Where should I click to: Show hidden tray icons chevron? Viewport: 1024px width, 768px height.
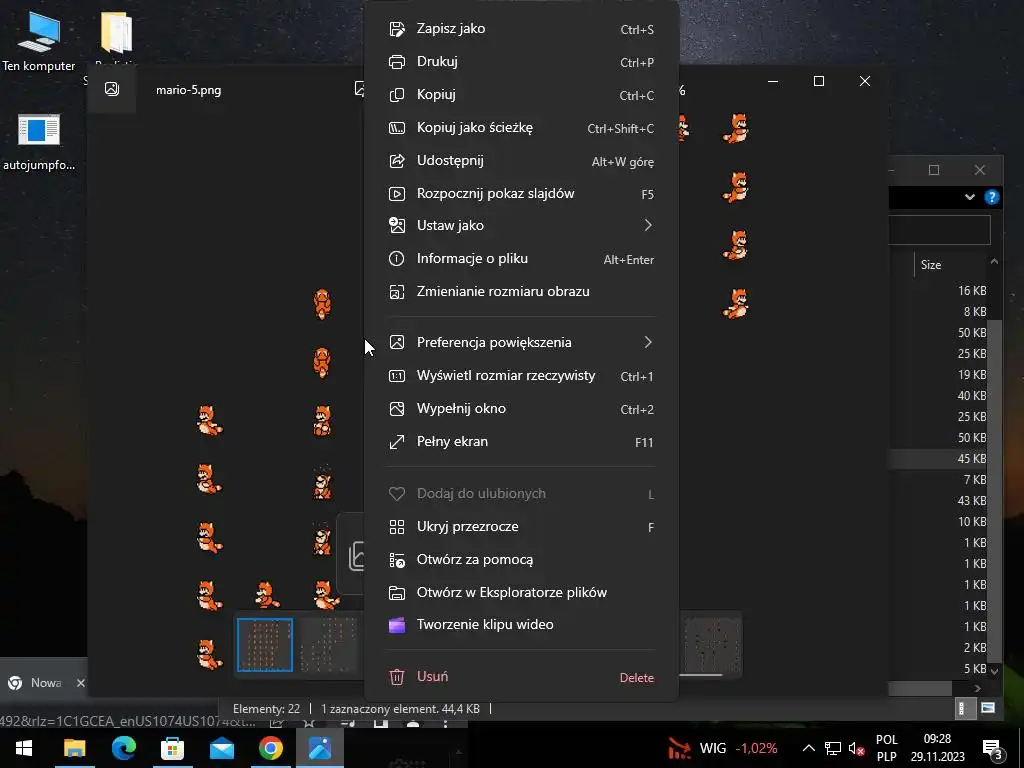808,748
